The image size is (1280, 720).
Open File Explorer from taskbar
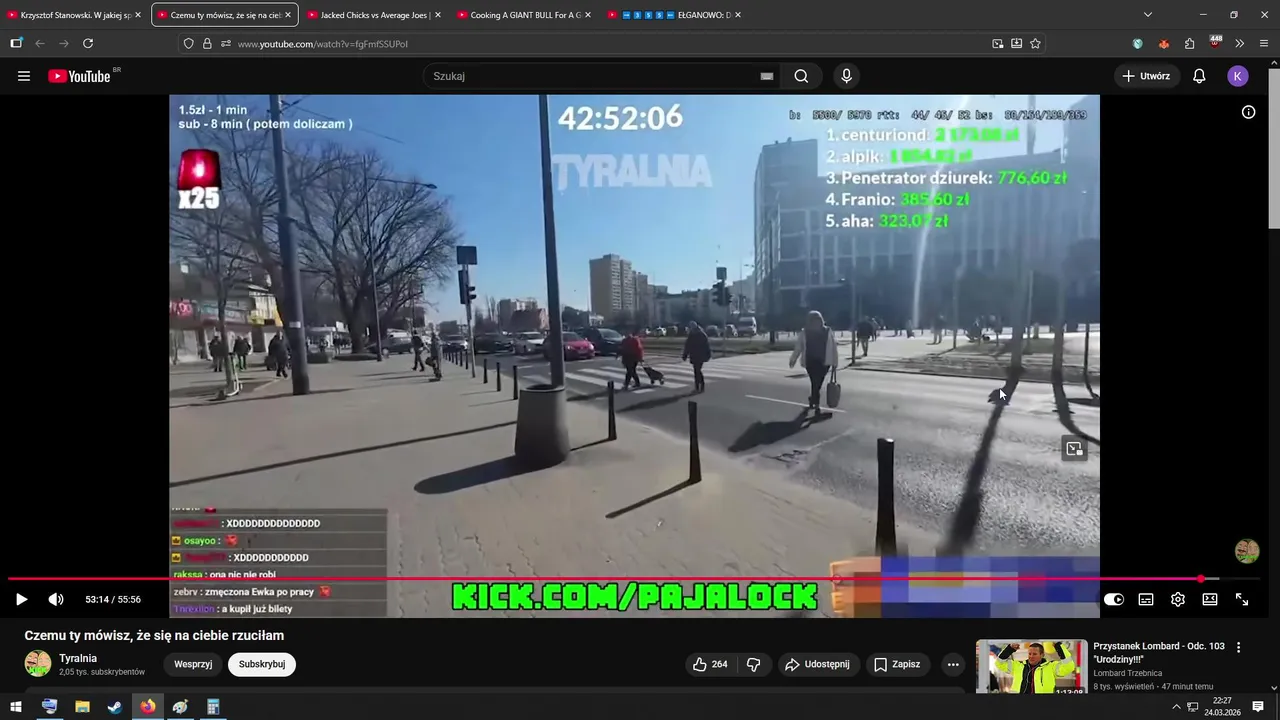point(82,707)
